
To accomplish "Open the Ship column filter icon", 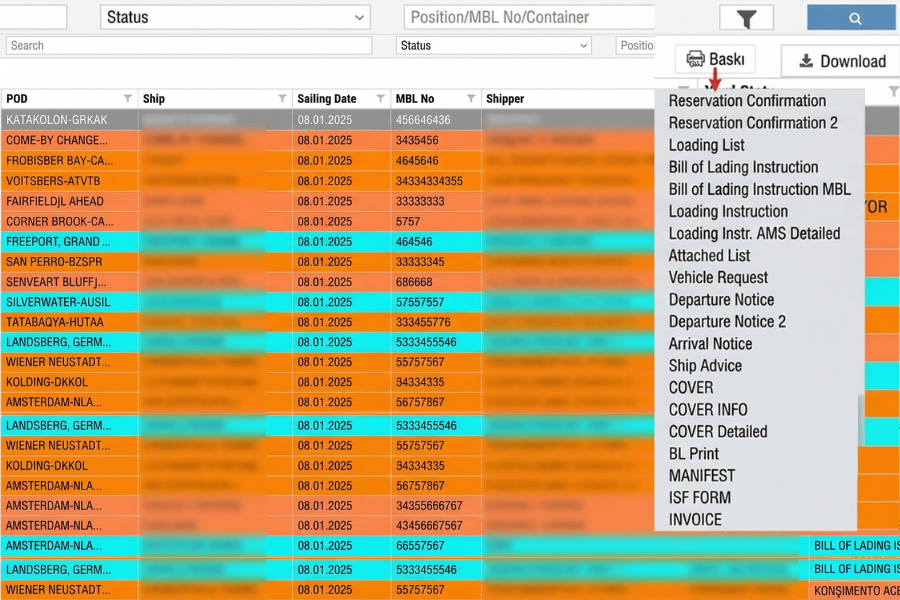I will (282, 99).
